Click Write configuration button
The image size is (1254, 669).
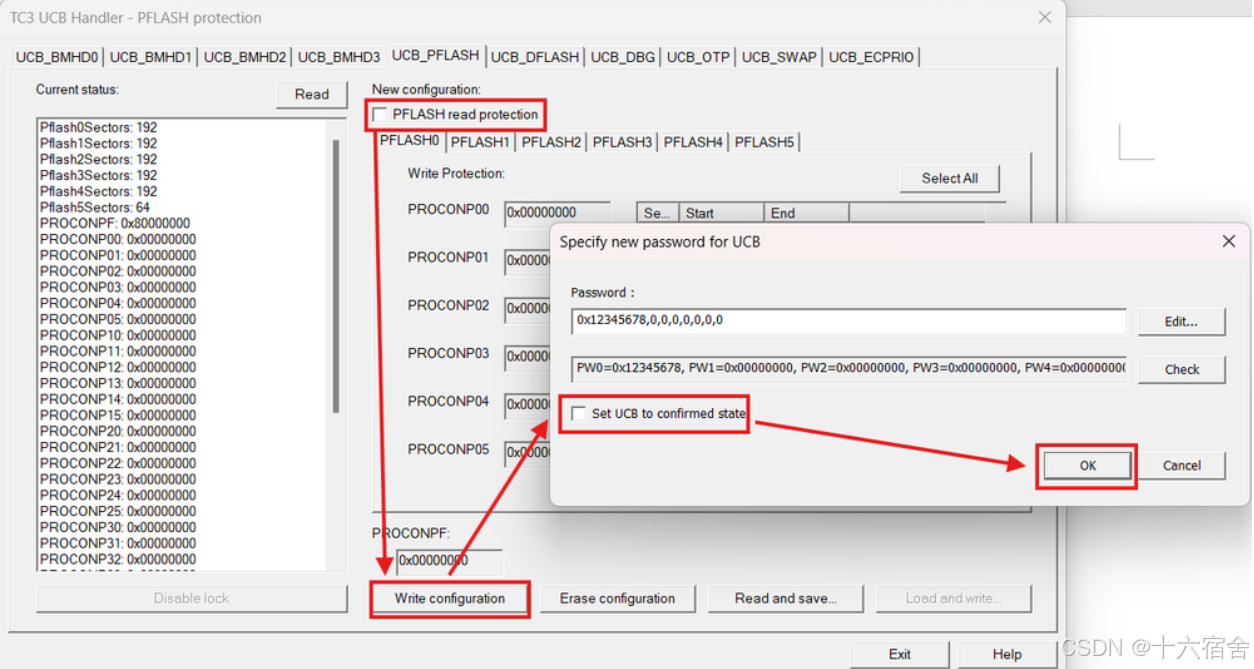450,598
